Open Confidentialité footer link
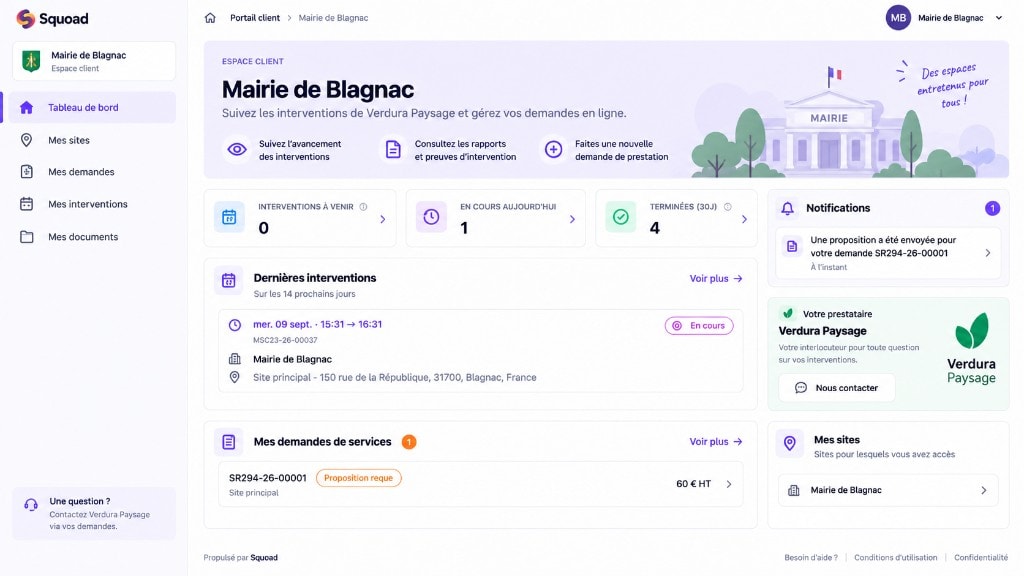Screen dimensions: 1024x576 coord(981,558)
